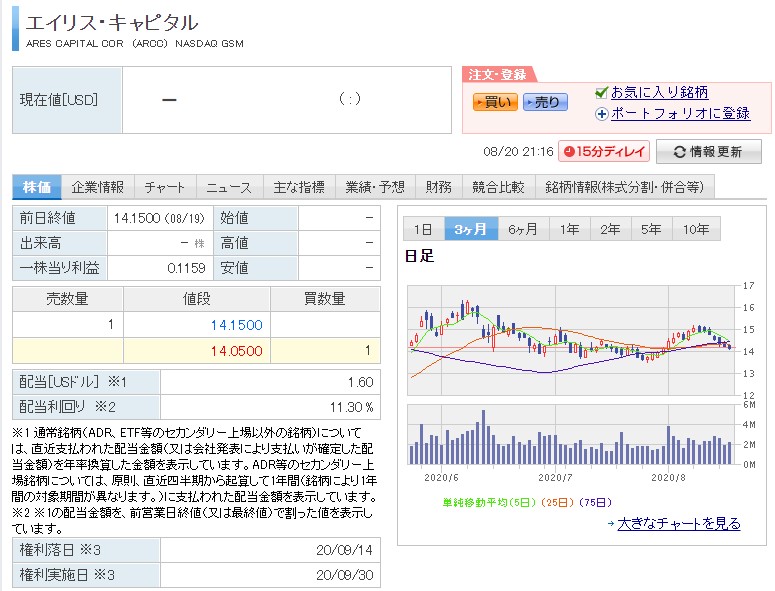Select the 財務 tab
This screenshot has height=591, width=775.
pyautogui.click(x=438, y=187)
